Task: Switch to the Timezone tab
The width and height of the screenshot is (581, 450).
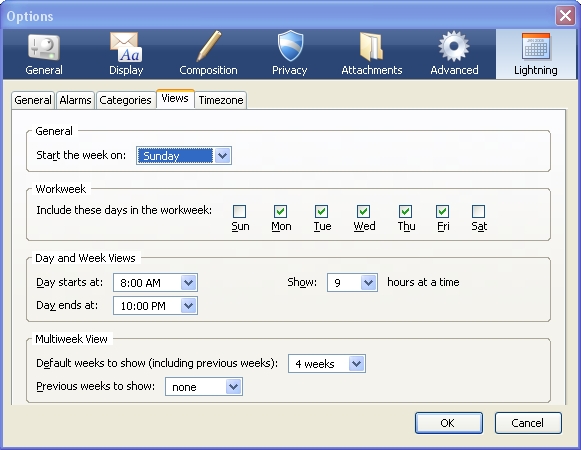Action: [221, 100]
